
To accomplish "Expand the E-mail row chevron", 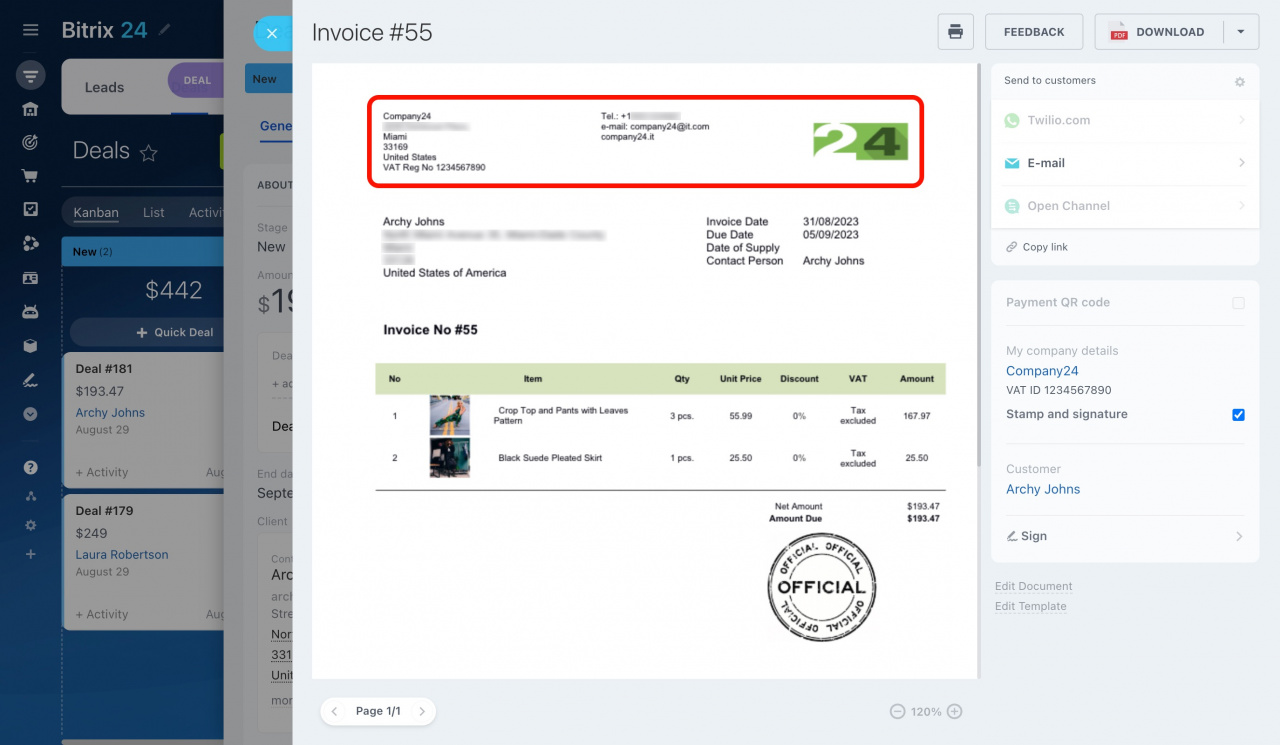I will tap(1242, 163).
